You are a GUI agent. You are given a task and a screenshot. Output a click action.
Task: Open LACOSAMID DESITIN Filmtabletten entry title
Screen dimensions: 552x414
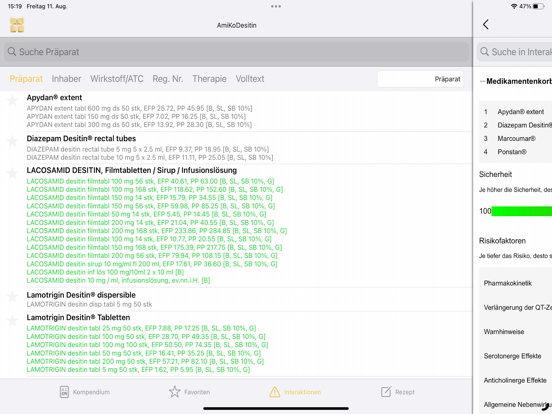132,170
